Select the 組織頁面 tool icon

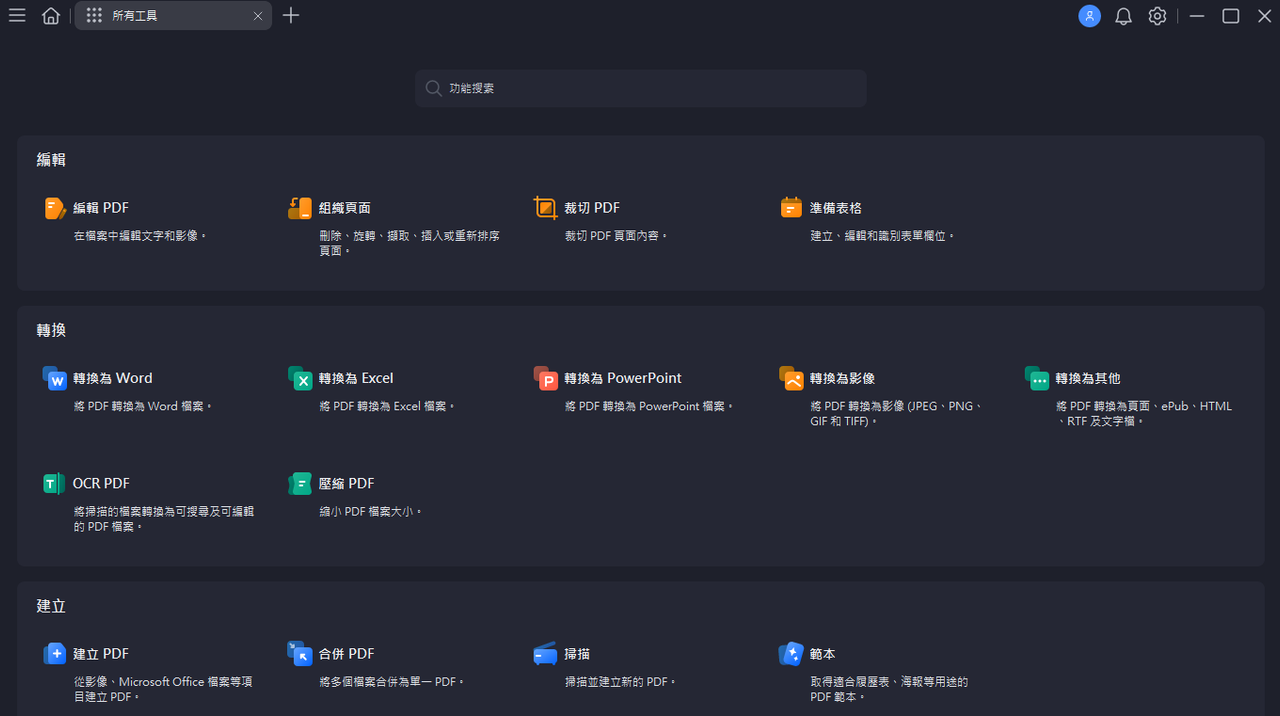click(300, 208)
